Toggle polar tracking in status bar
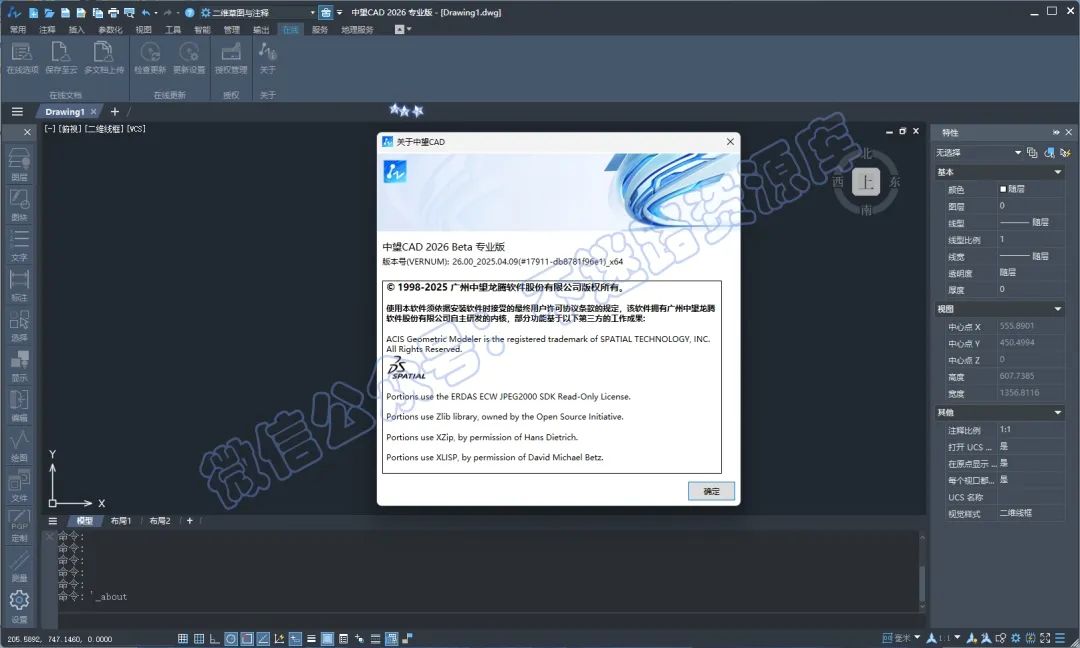Screen dimensions: 1080x648 [x=231, y=638]
